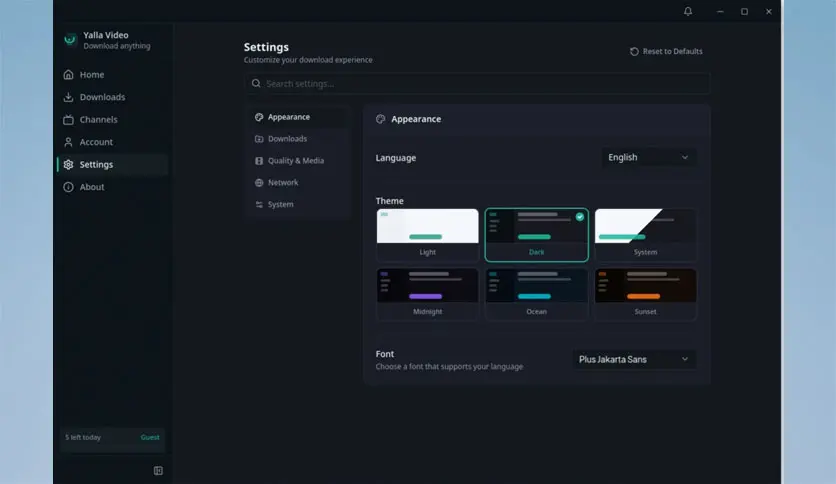Open the Home page
This screenshot has width=836, height=484.
pyautogui.click(x=112, y=75)
